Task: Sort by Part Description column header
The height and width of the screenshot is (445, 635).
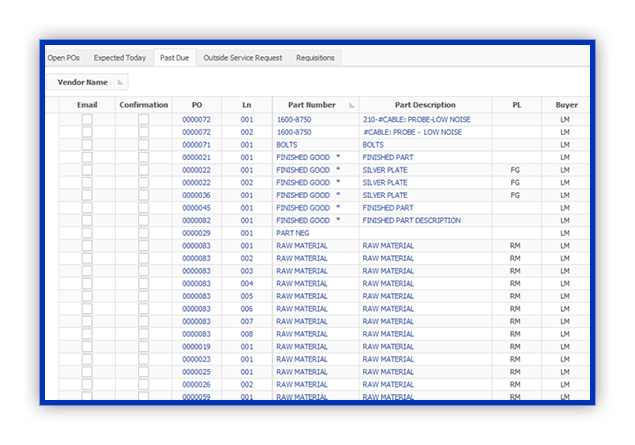Action: pyautogui.click(x=425, y=105)
